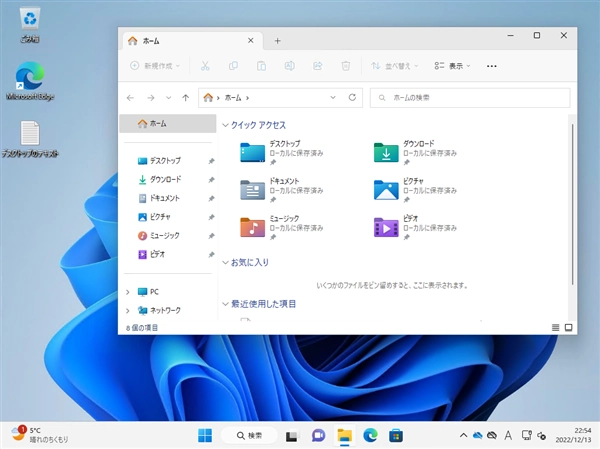Add a new tab with plus button

click(277, 41)
